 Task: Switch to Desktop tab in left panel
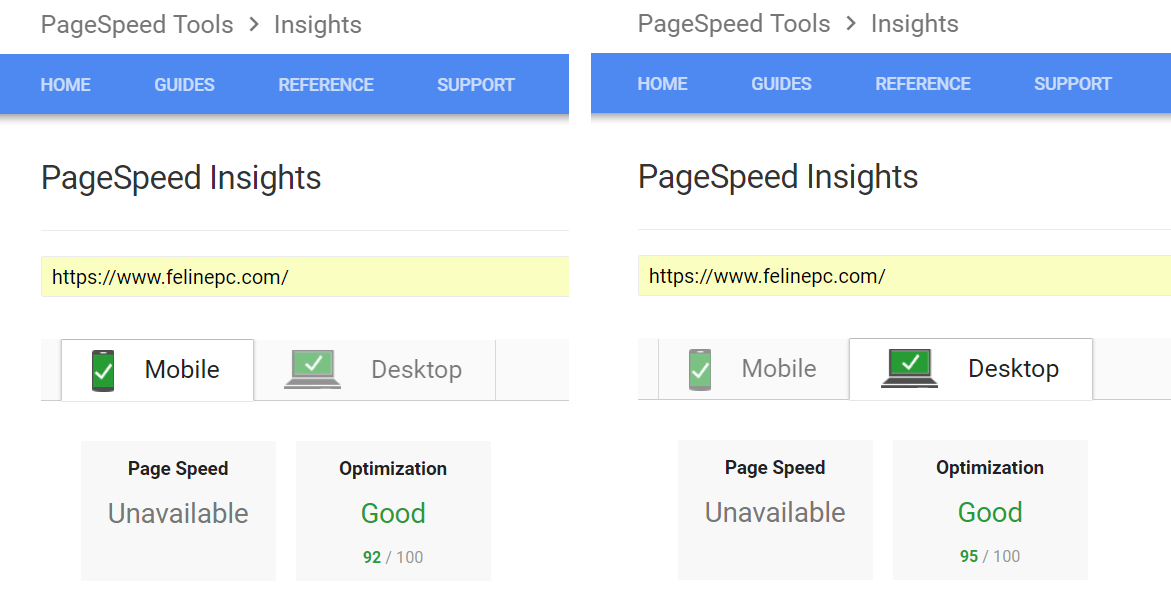point(375,370)
